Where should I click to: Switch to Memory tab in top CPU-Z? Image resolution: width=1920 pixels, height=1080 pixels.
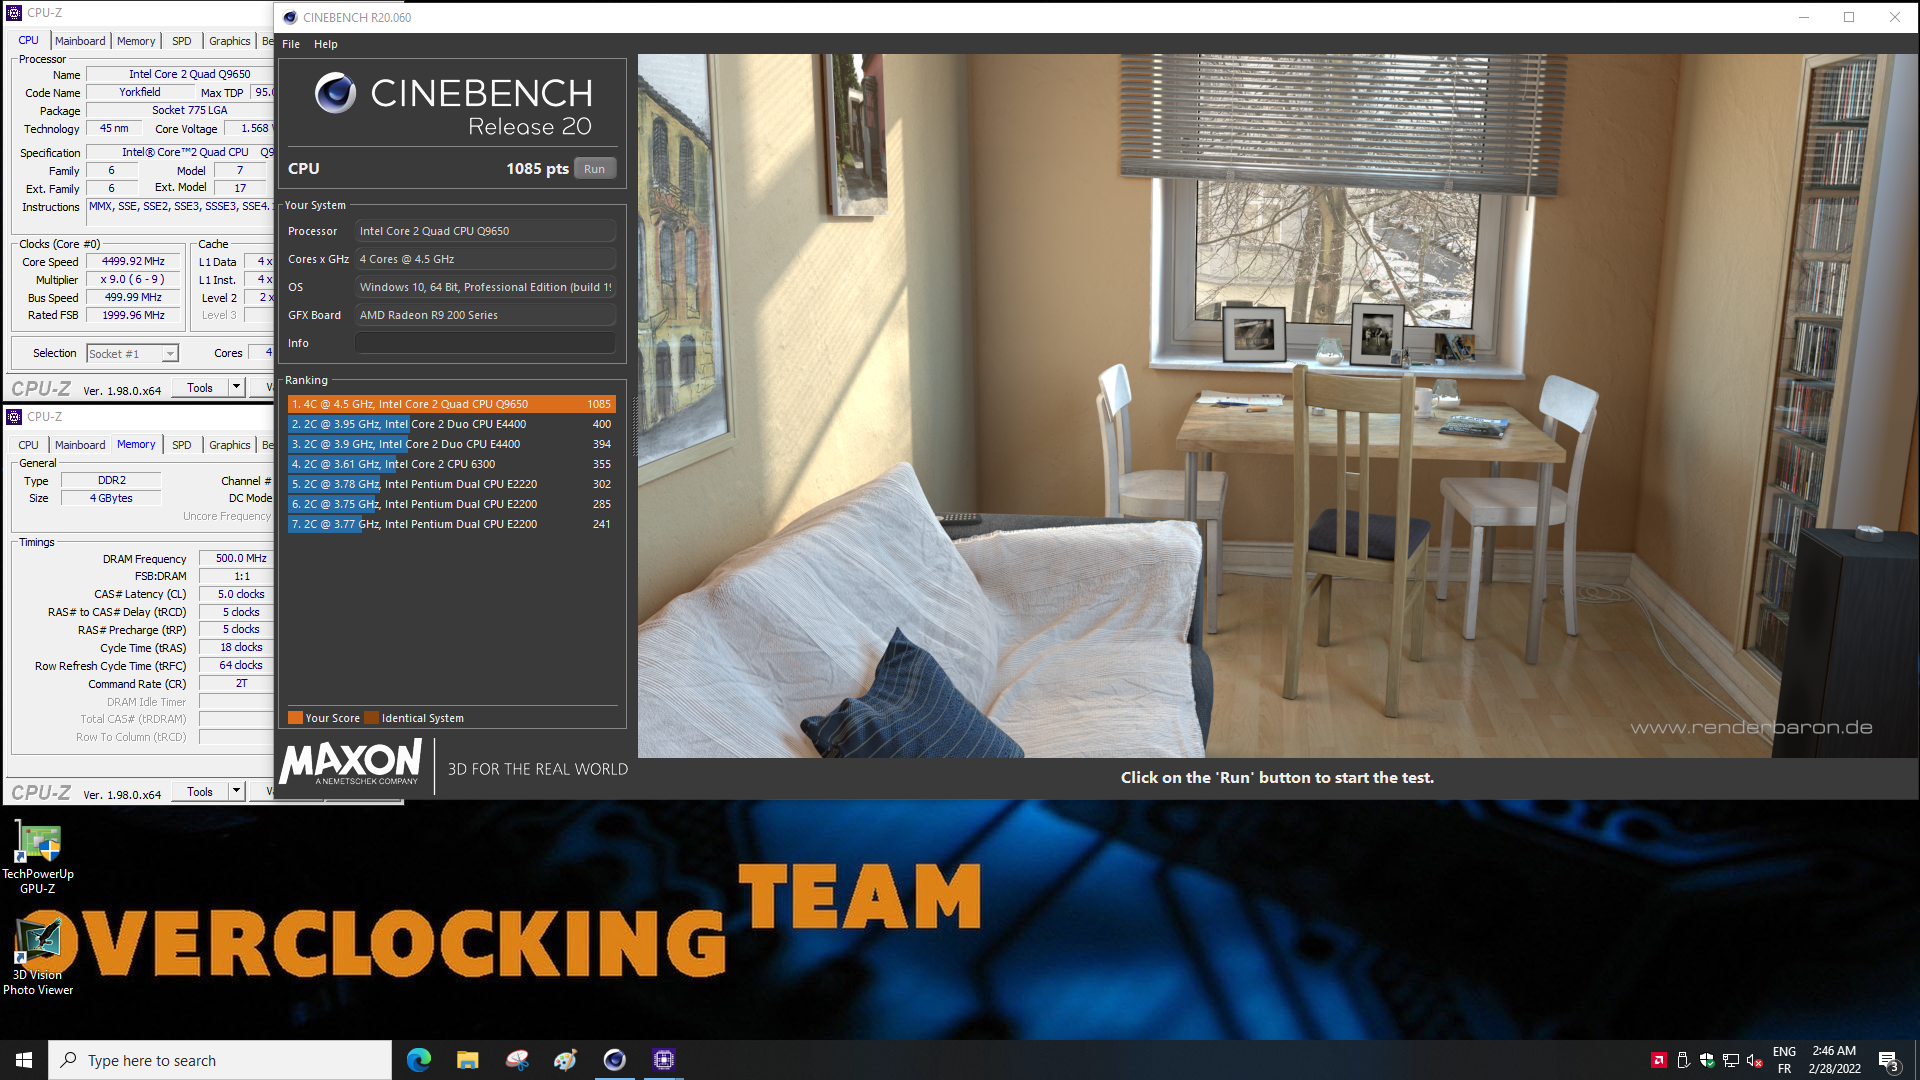136,41
